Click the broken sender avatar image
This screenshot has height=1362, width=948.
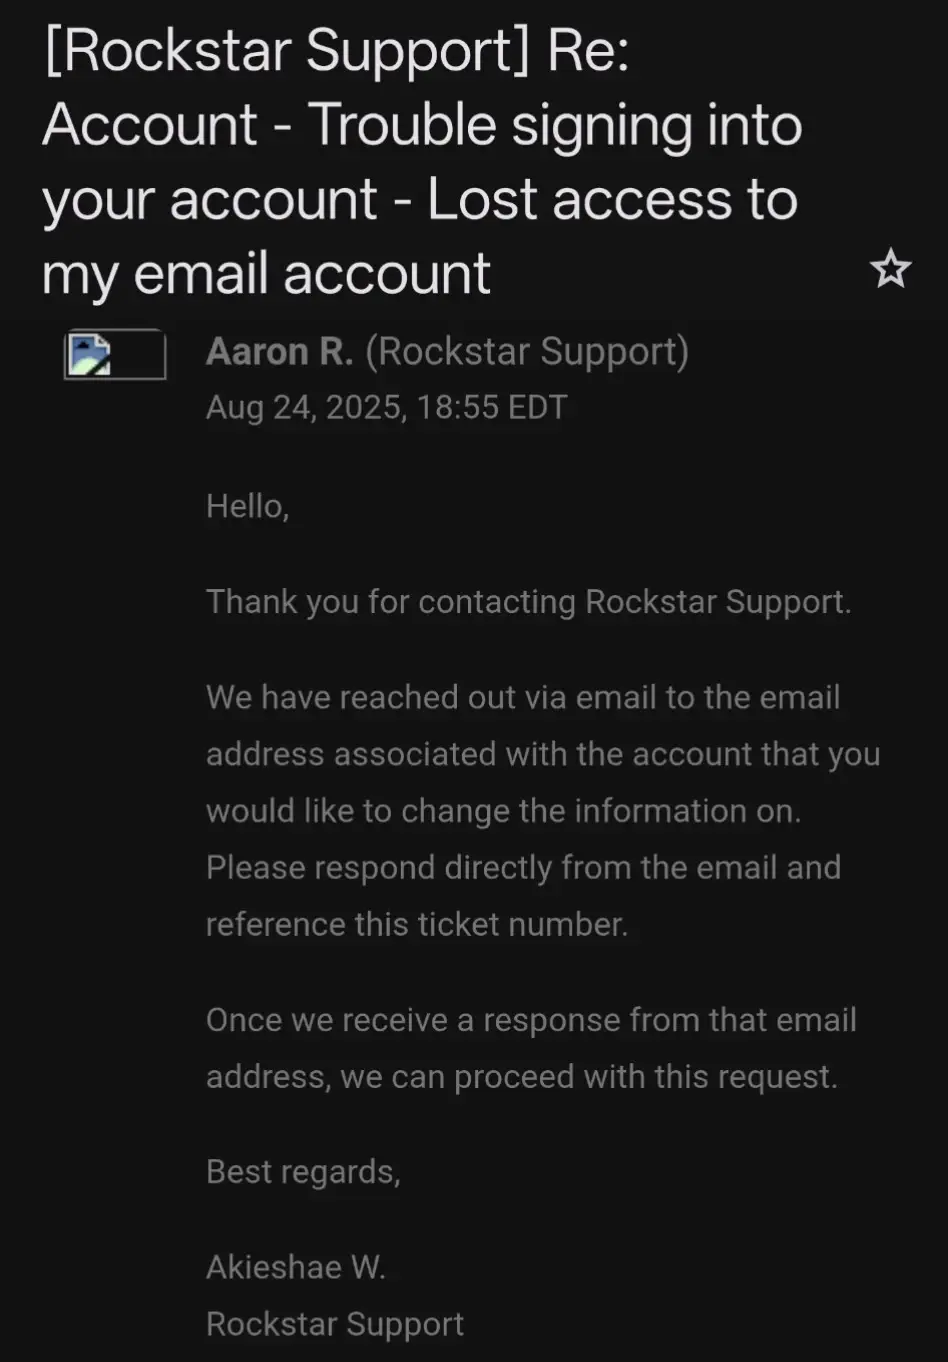click(x=114, y=354)
